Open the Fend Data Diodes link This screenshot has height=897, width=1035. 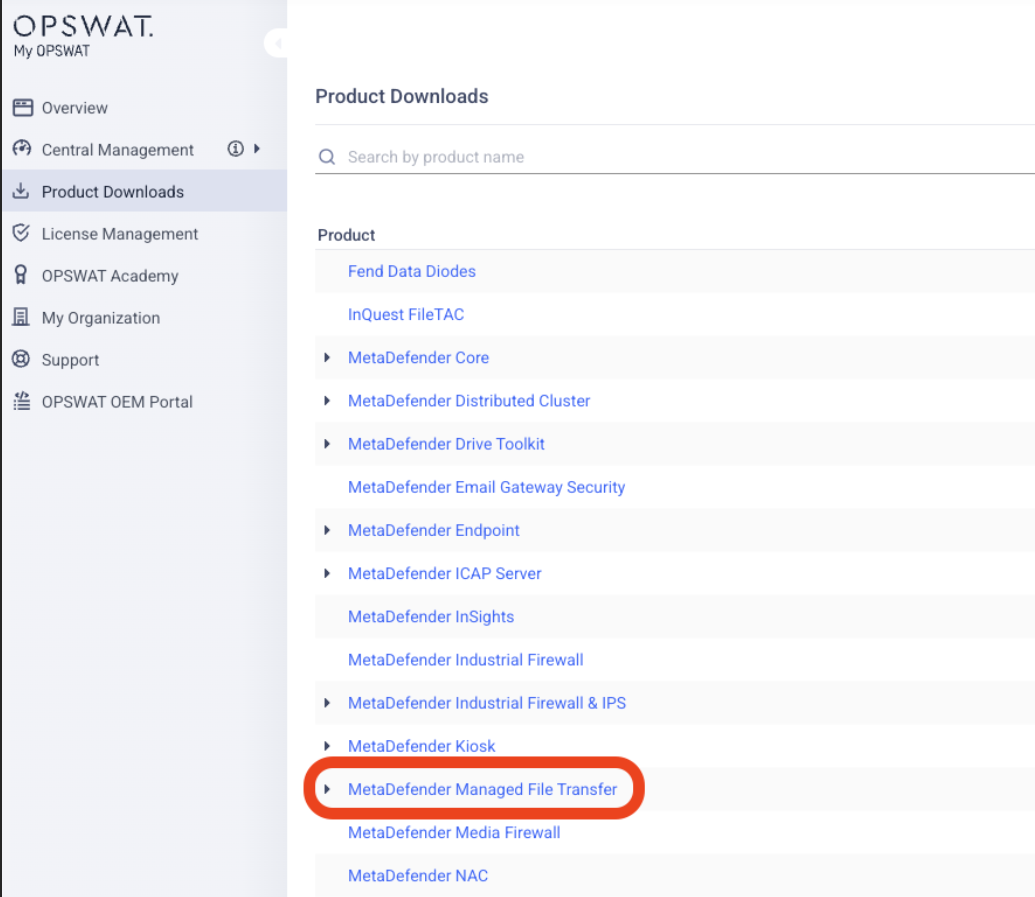click(412, 271)
